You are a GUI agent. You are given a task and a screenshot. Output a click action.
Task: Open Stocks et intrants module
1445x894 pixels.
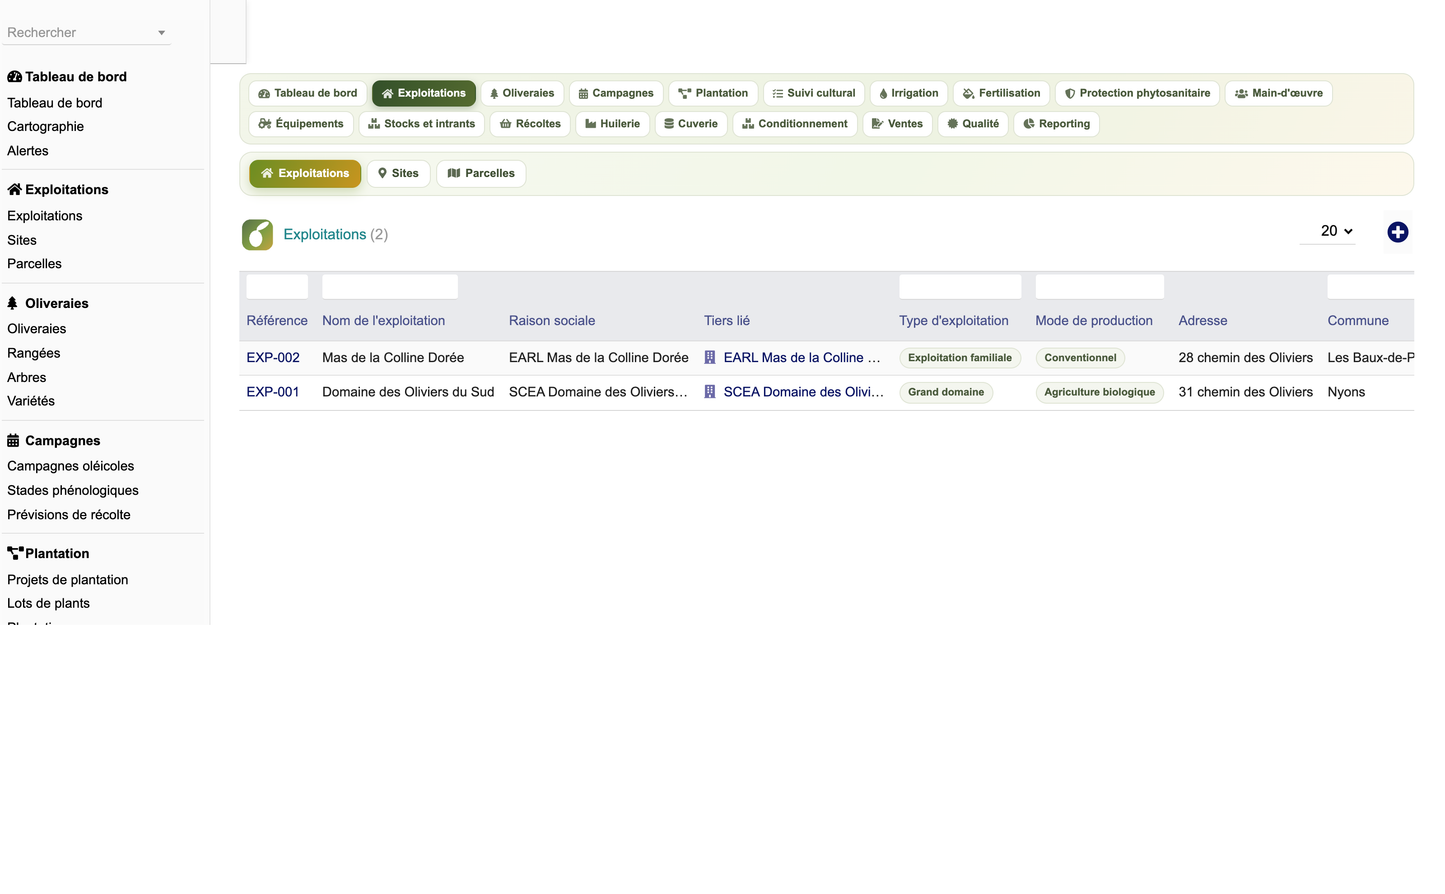coord(422,124)
